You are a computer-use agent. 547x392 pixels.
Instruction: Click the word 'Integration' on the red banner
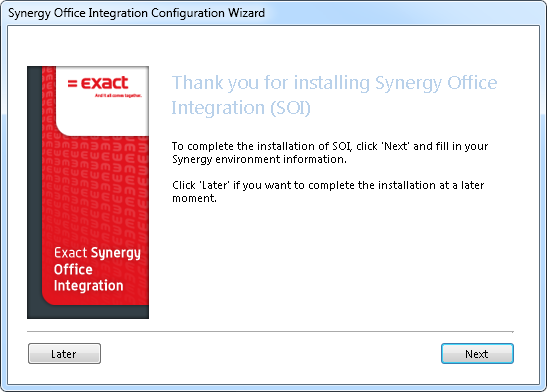click(89, 286)
